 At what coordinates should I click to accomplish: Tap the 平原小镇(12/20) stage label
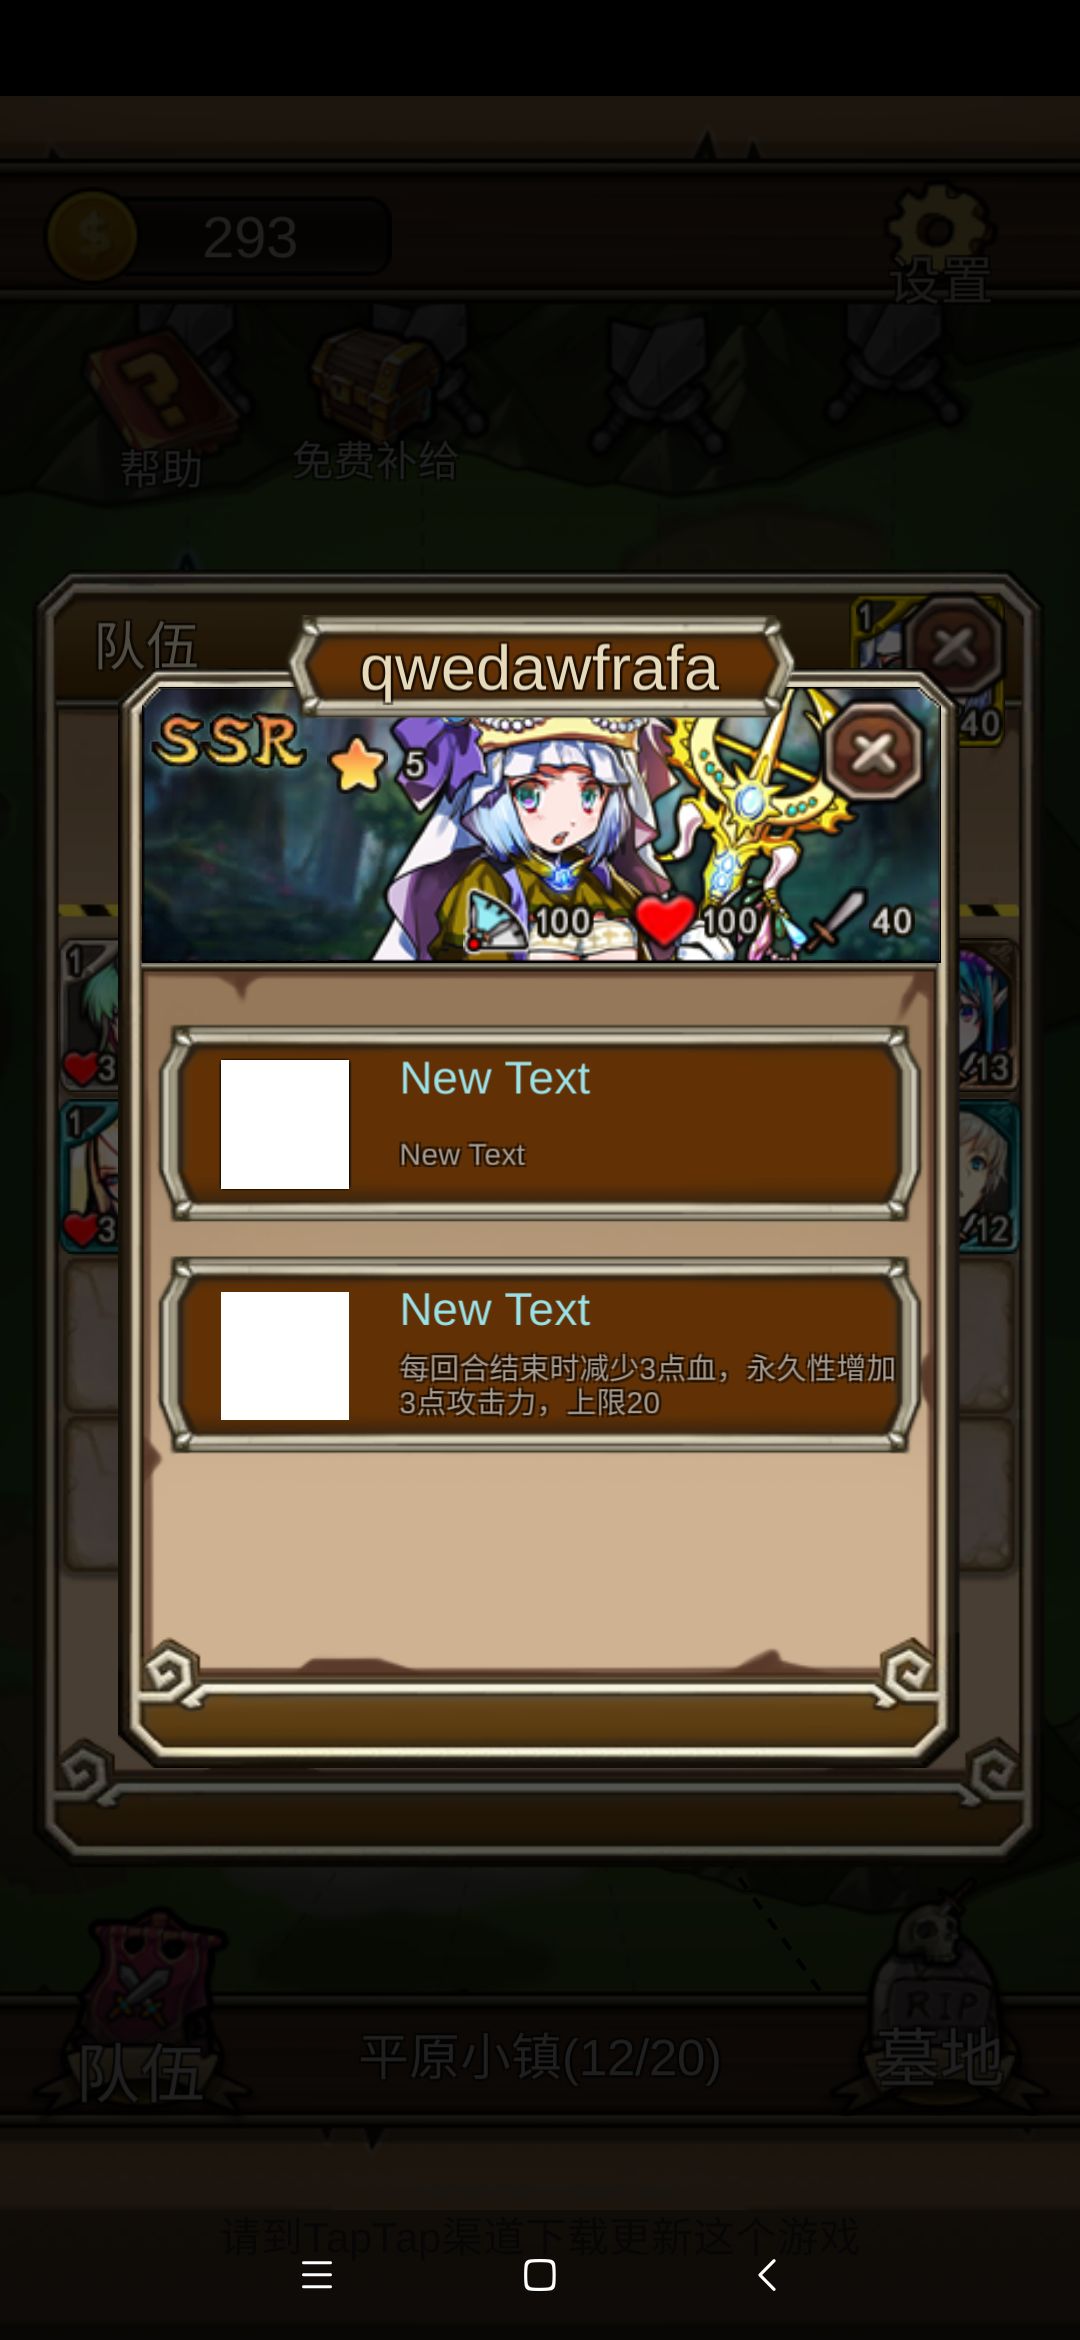540,2058
